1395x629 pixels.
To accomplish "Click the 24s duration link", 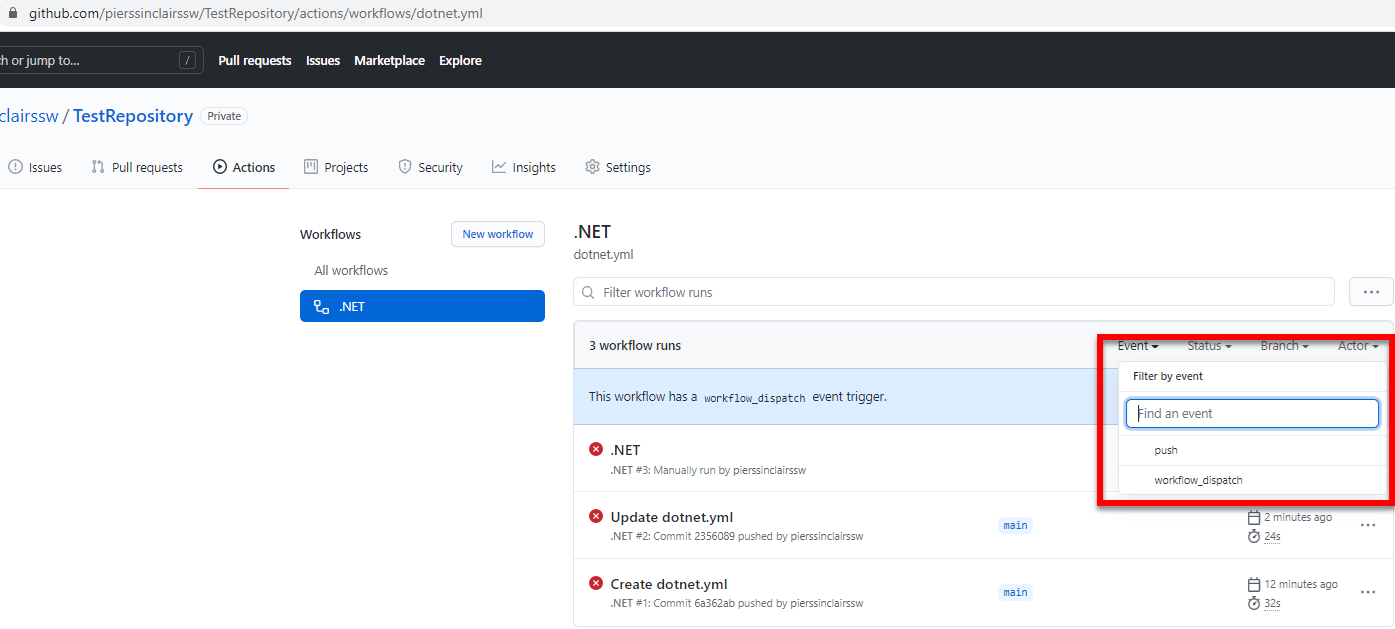I will pos(1272,536).
